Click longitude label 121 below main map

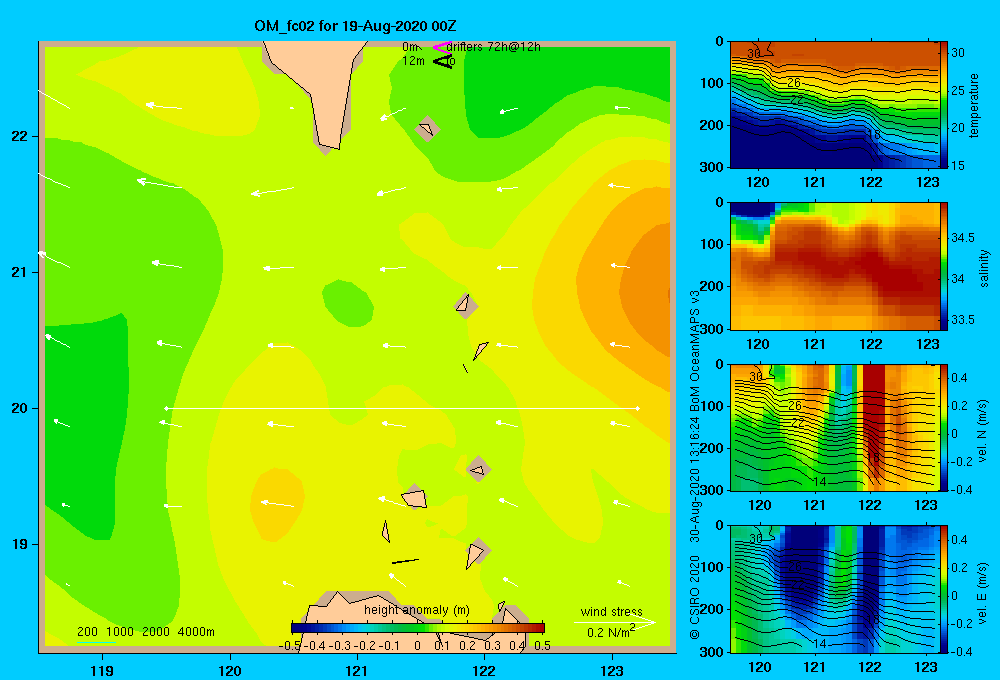pos(357,670)
